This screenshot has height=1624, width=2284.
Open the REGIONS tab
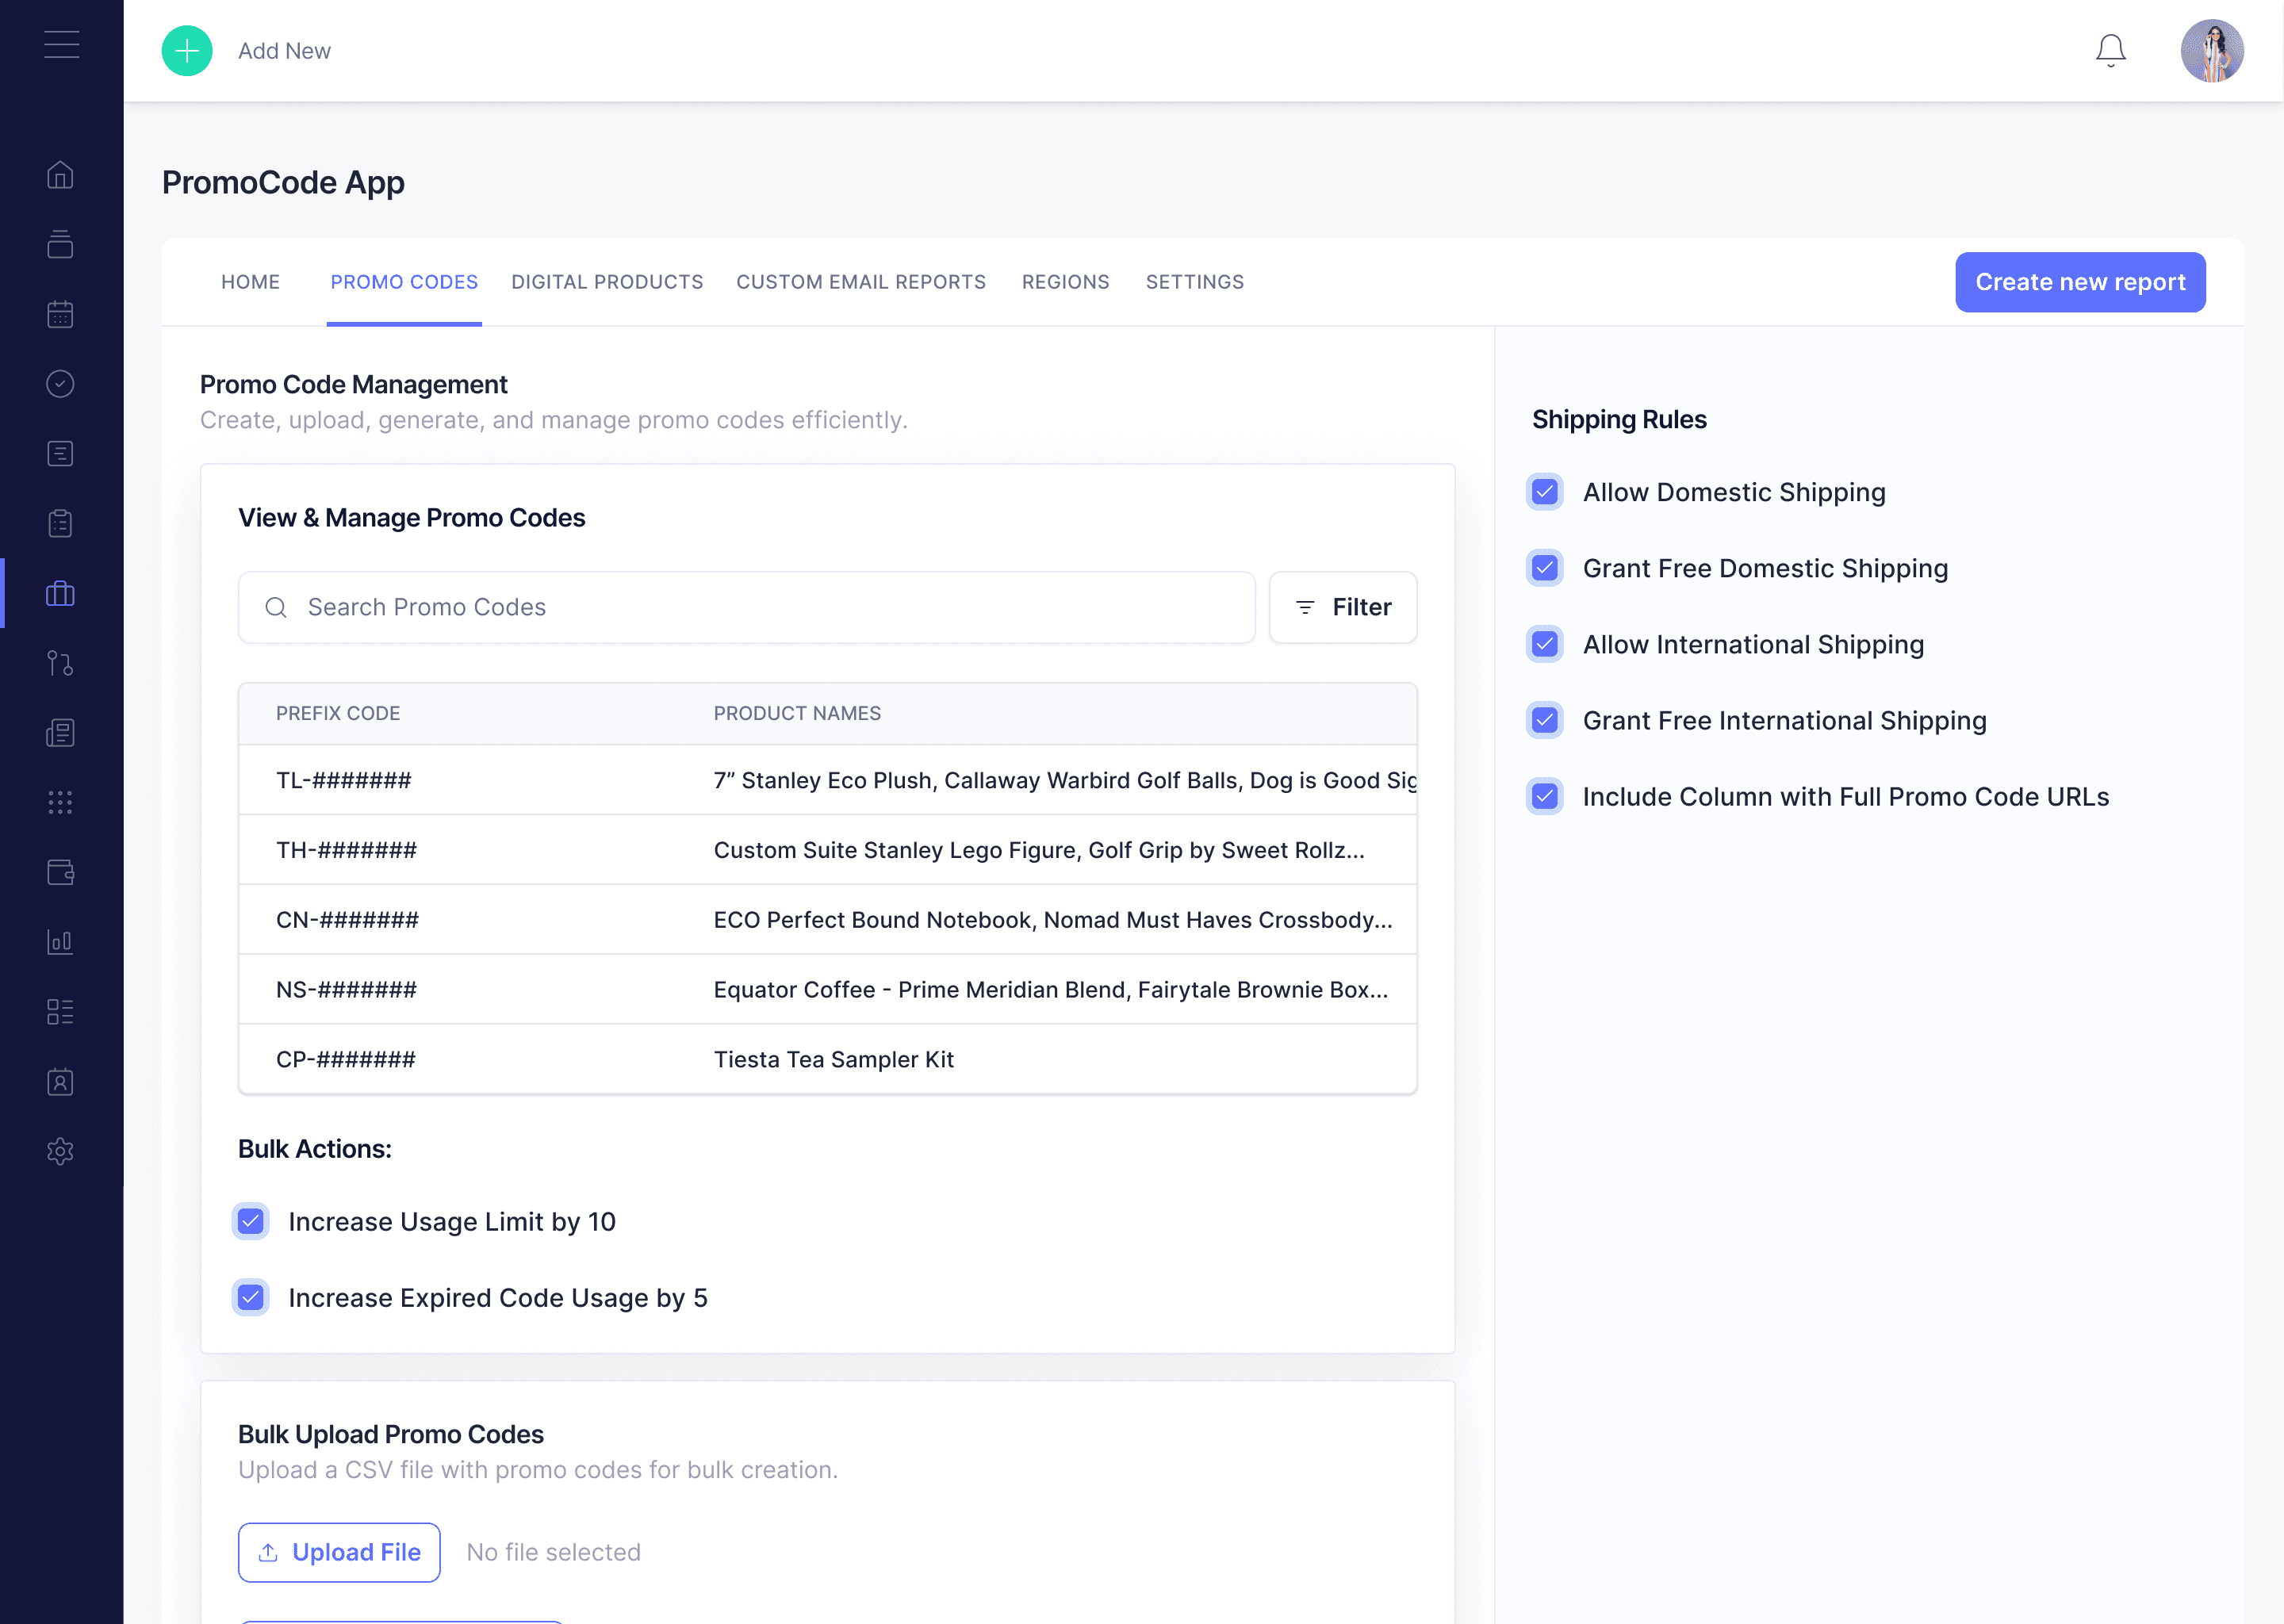pos(1065,282)
